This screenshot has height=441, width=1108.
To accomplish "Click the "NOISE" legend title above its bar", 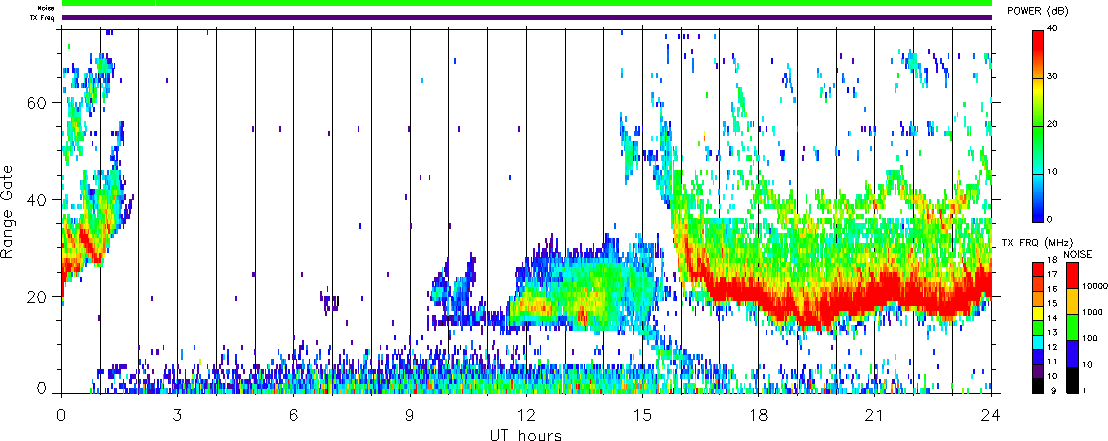I will (x=1078, y=254).
